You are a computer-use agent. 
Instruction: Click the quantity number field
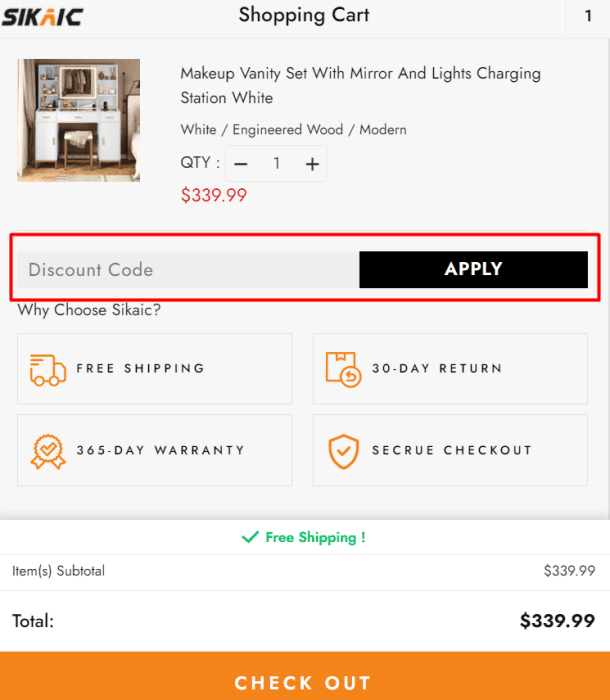(x=277, y=164)
